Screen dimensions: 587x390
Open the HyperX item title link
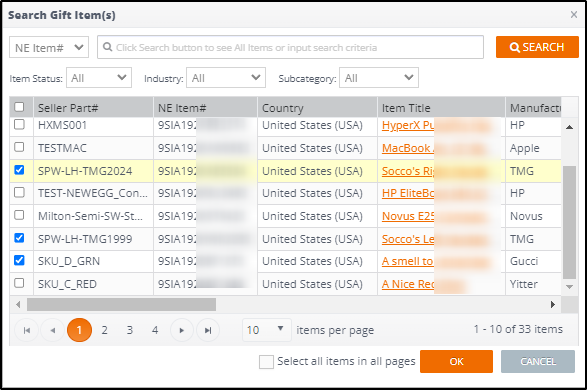tap(408, 125)
